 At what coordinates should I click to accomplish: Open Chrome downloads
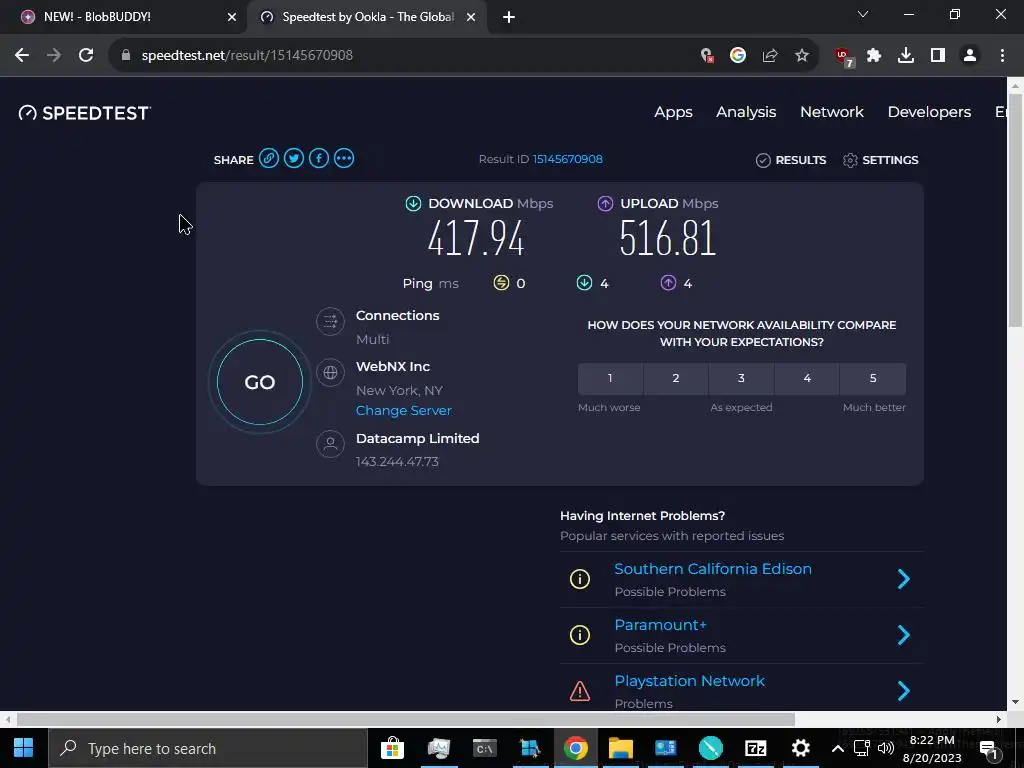(906, 56)
